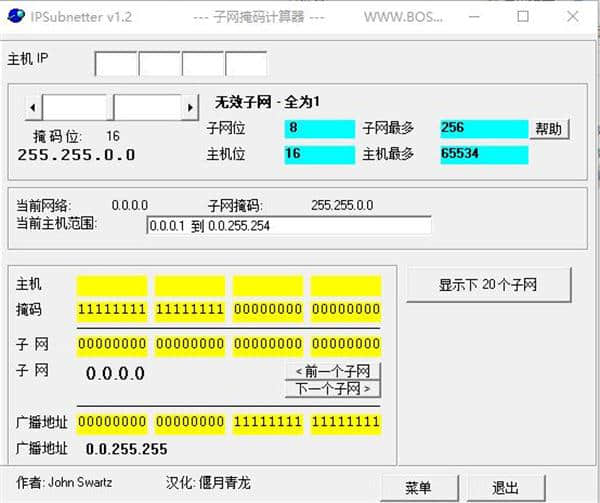Image resolution: width=600 pixels, height=503 pixels.
Task: Click the first host IP octet field
Action: click(x=116, y=64)
